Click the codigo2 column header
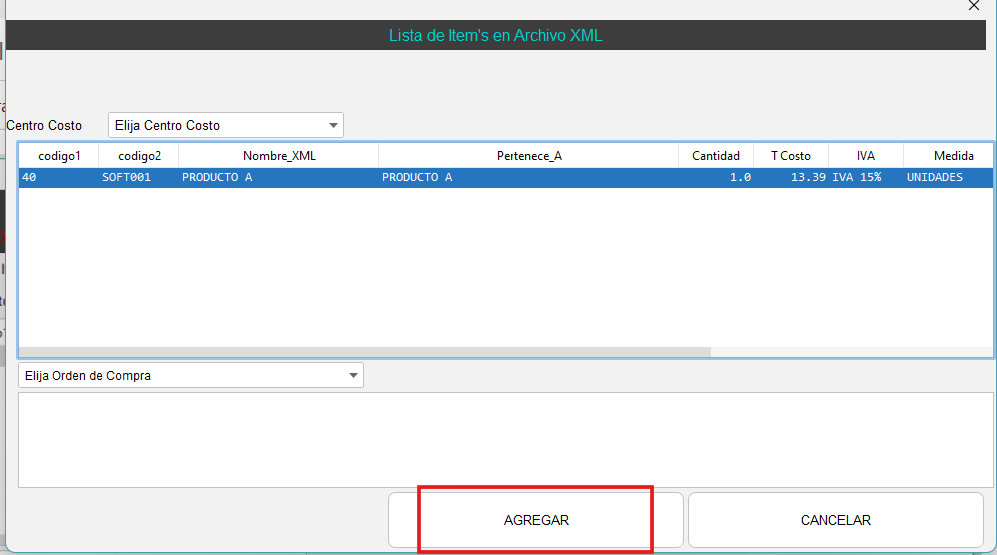Screen dimensions: 997x555 tap(138, 155)
